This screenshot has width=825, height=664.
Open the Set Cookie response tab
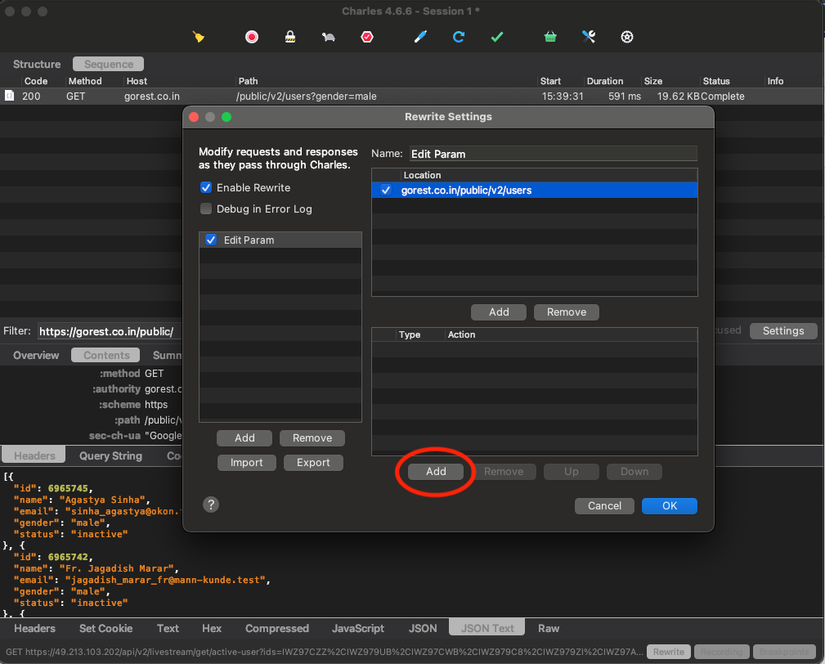coord(106,628)
